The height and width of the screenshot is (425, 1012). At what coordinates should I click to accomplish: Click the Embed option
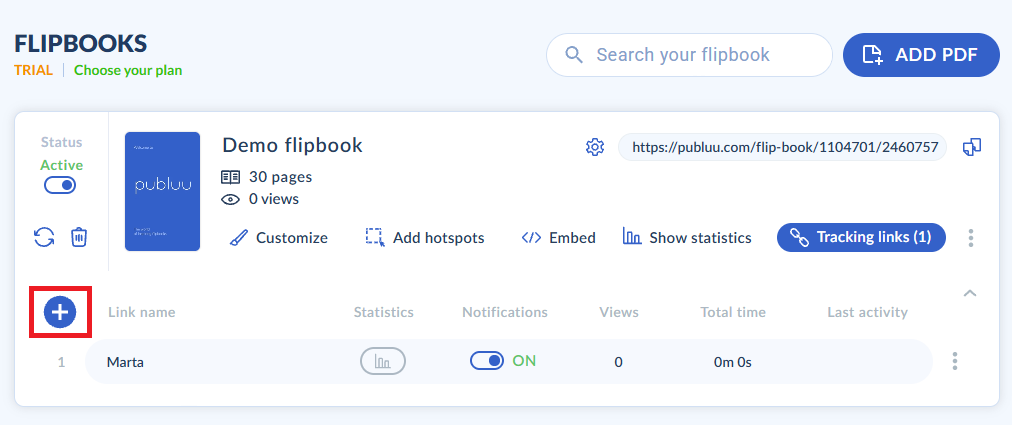(558, 238)
